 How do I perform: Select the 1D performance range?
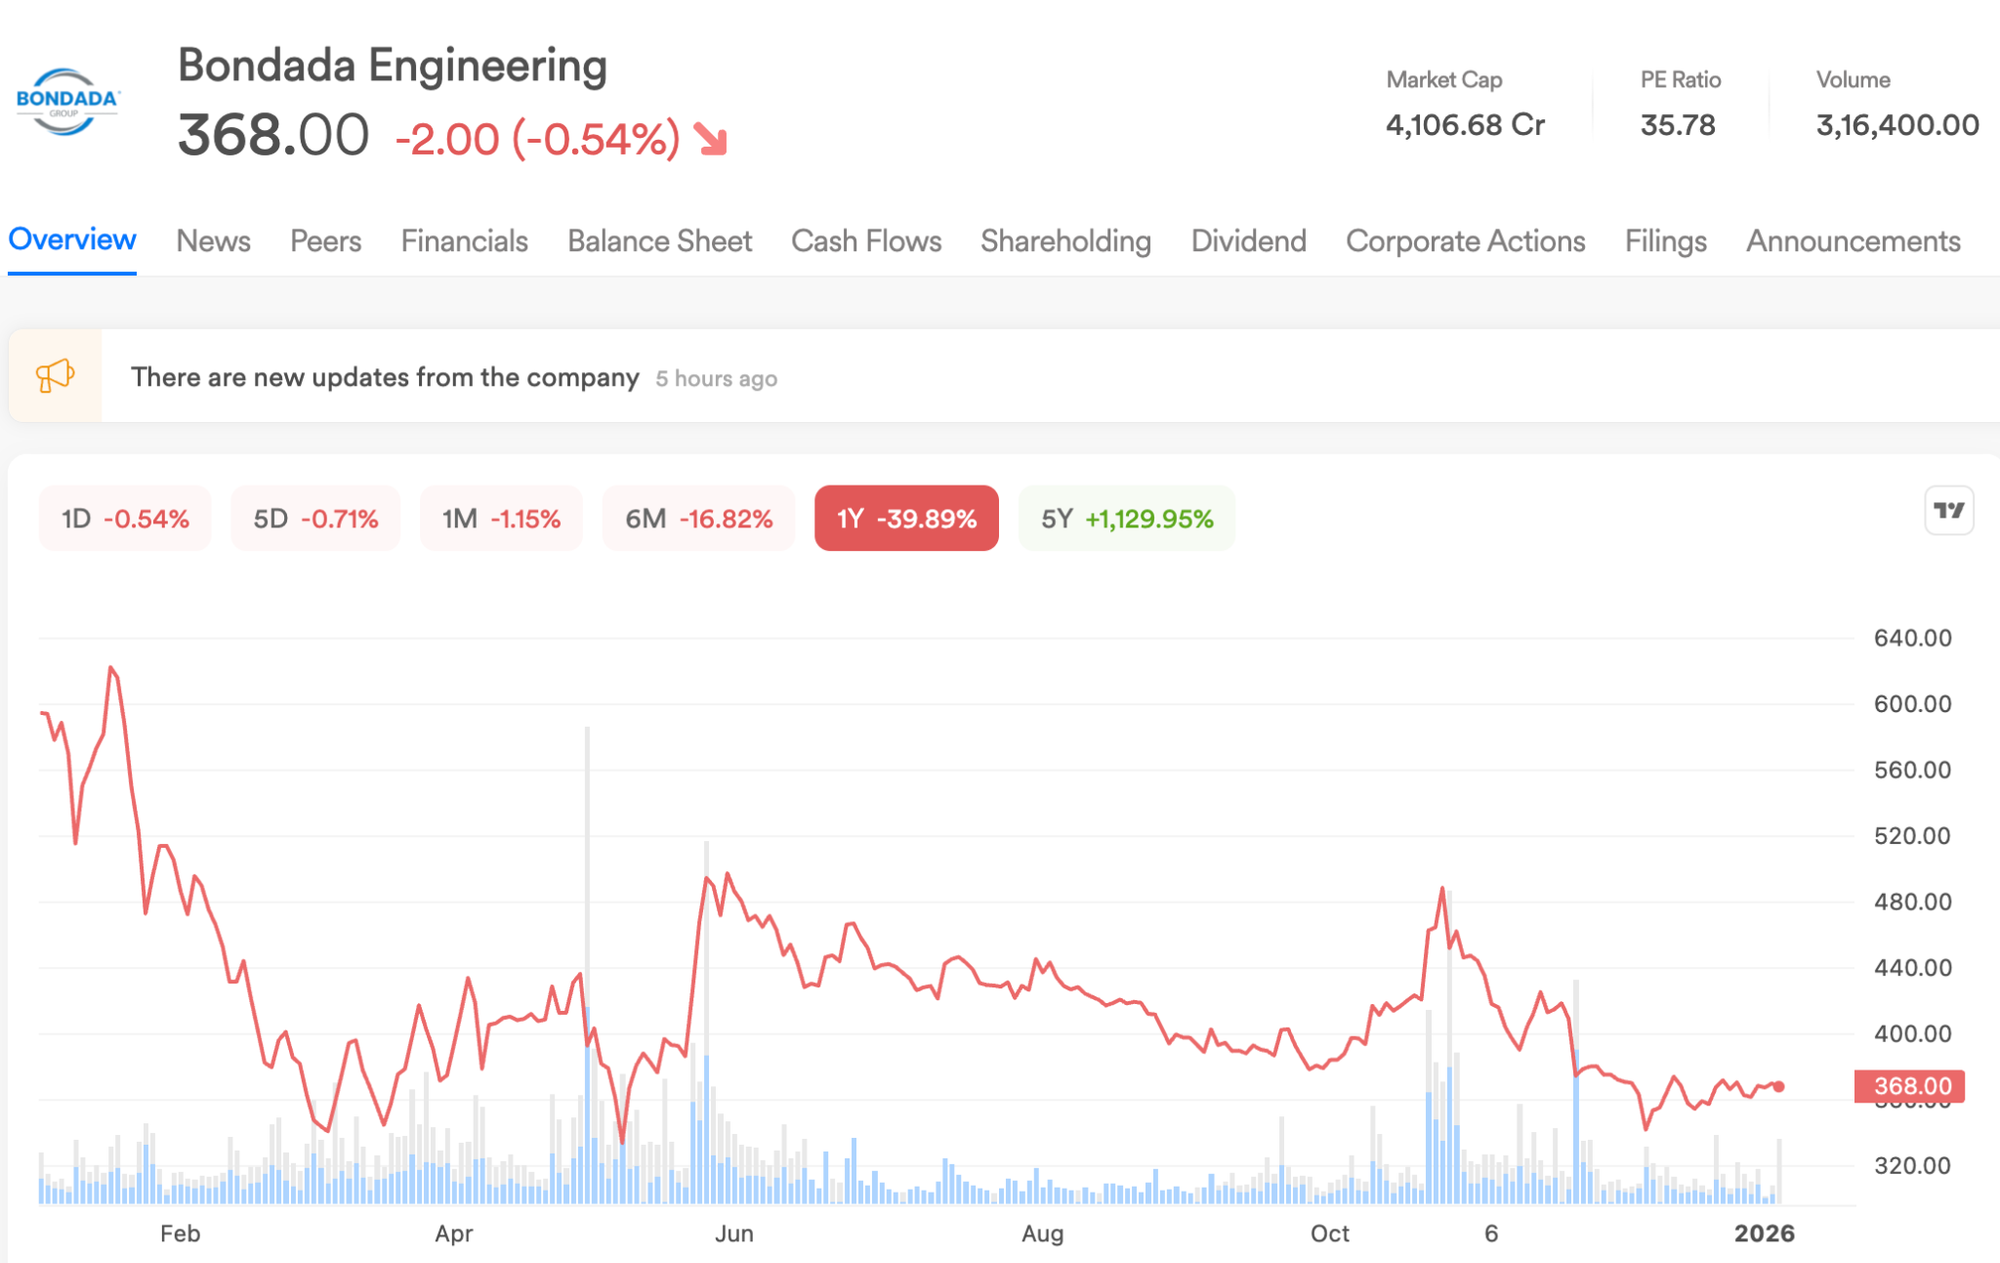point(125,519)
